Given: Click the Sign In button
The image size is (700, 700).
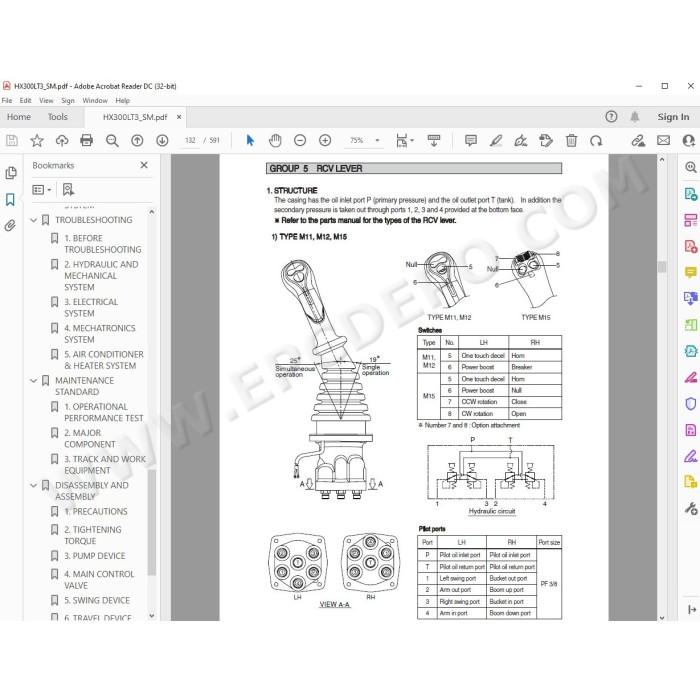Looking at the screenshot, I should pos(673,117).
